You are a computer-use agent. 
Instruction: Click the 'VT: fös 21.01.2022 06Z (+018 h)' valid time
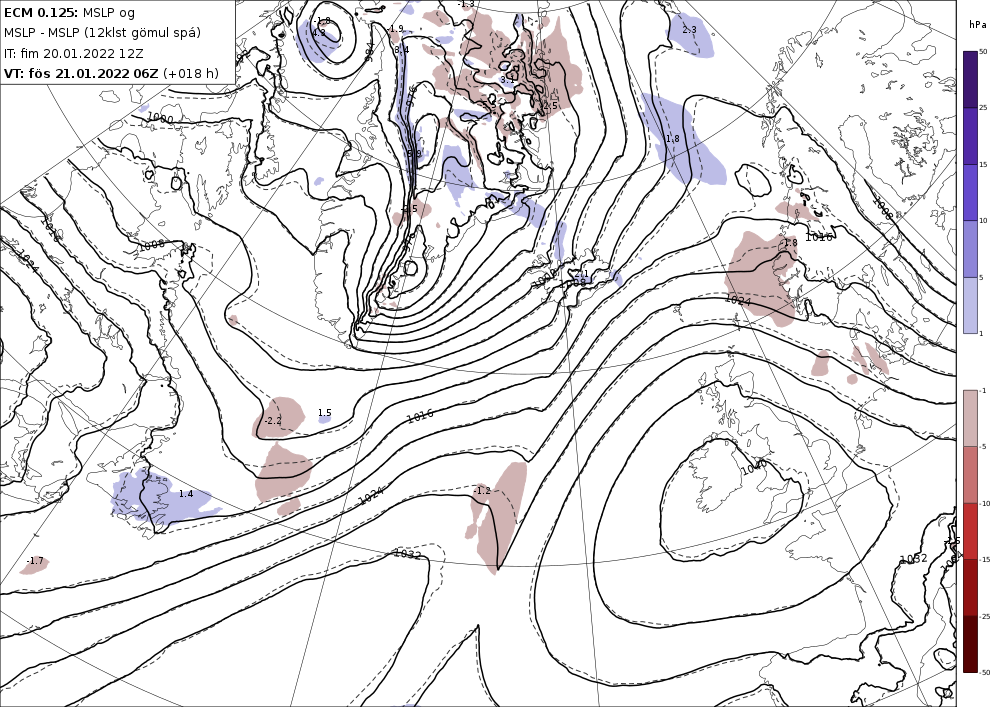(x=111, y=73)
